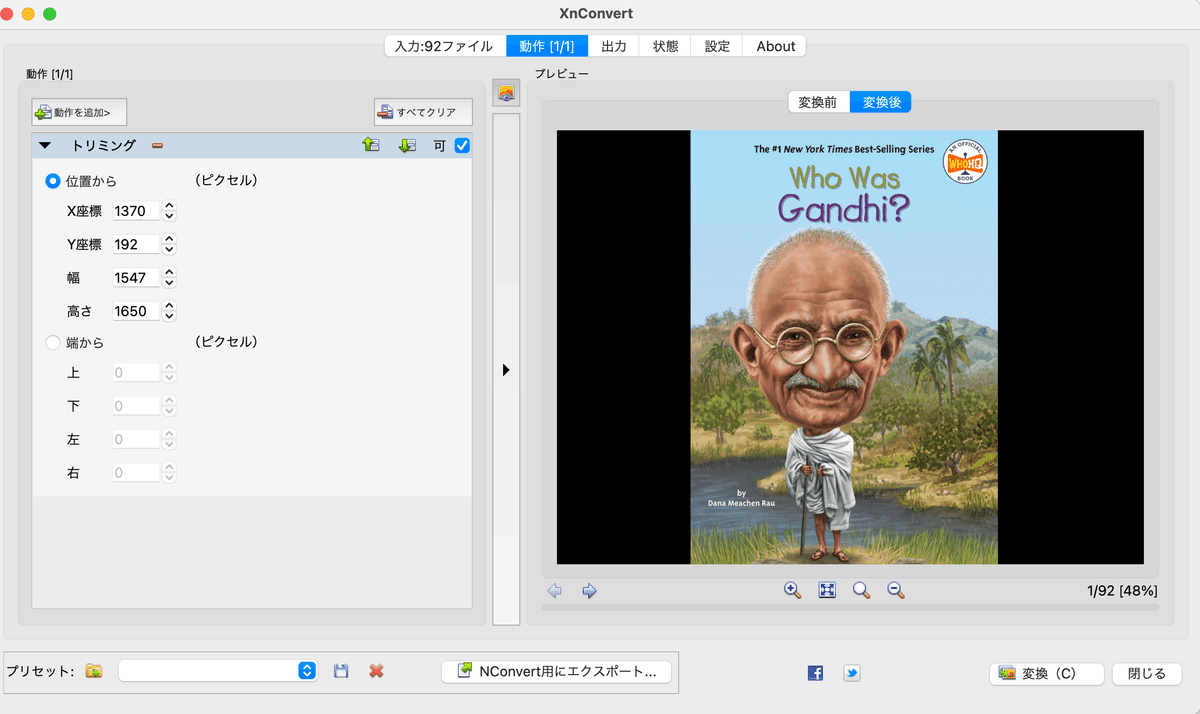The width and height of the screenshot is (1200, 714).
Task: Click the 幅 field showing 1547
Action: [x=137, y=277]
